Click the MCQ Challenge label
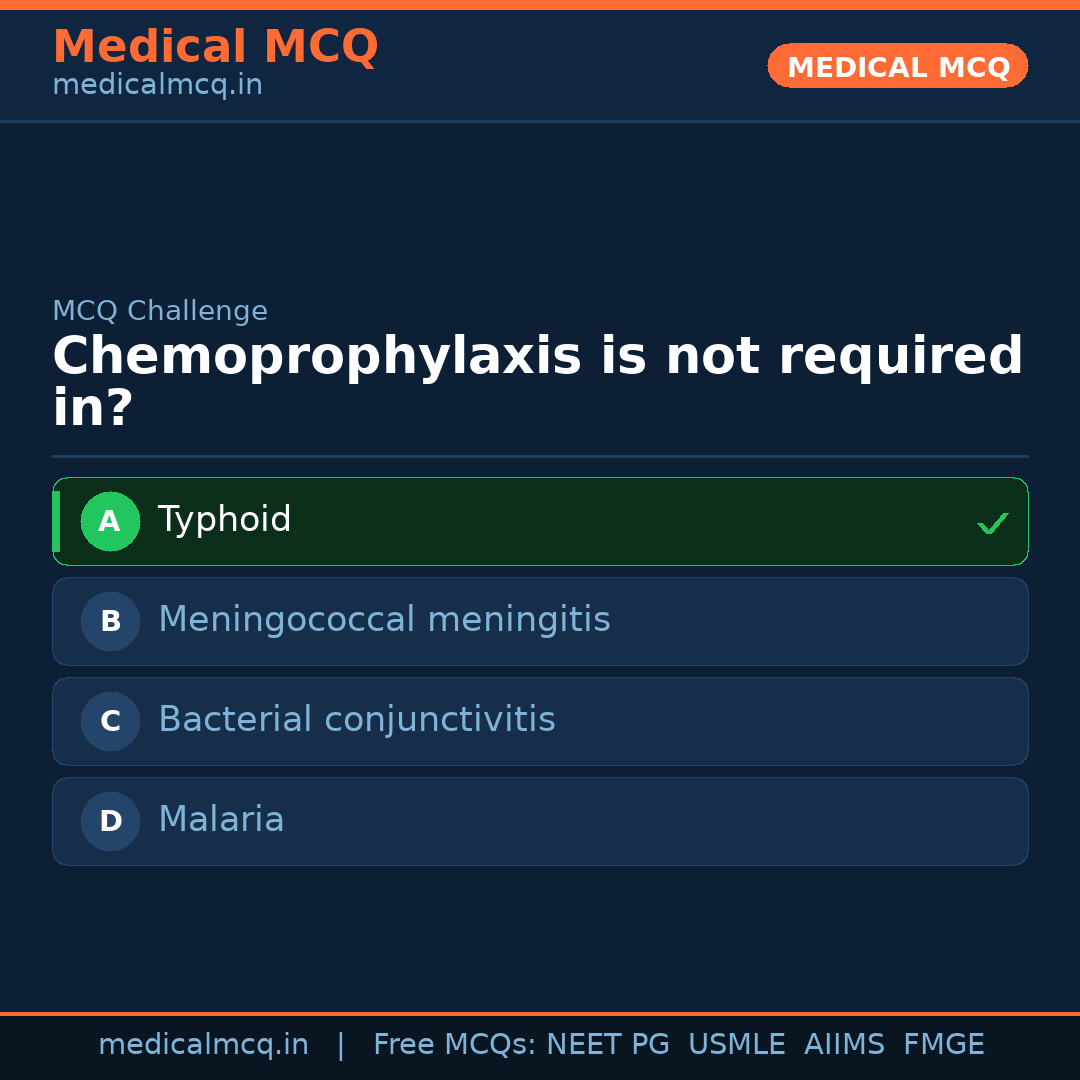 (160, 311)
